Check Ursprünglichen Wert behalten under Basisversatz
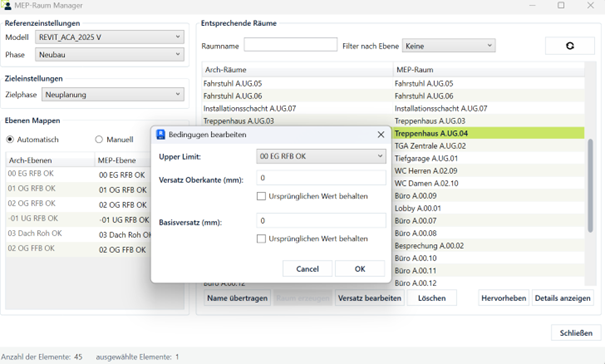Screen dimensions: 605x364 261,239
